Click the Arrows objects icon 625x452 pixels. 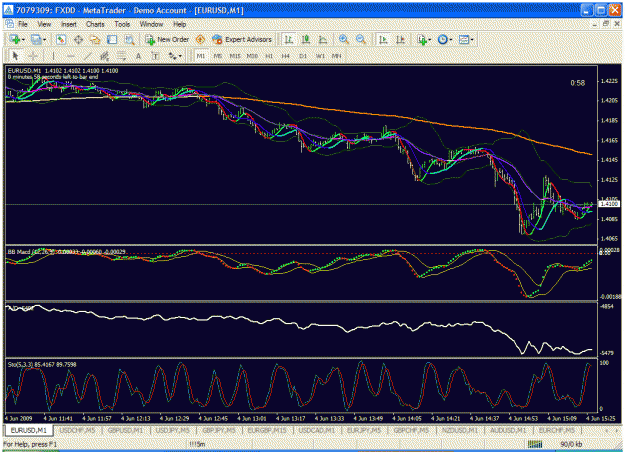point(172,56)
